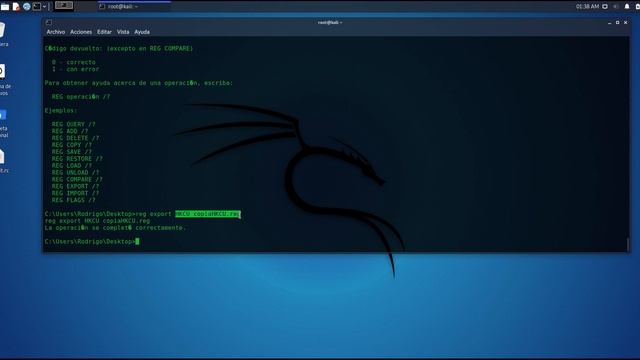
Task: Open the Archivo menu
Action: coord(56,32)
